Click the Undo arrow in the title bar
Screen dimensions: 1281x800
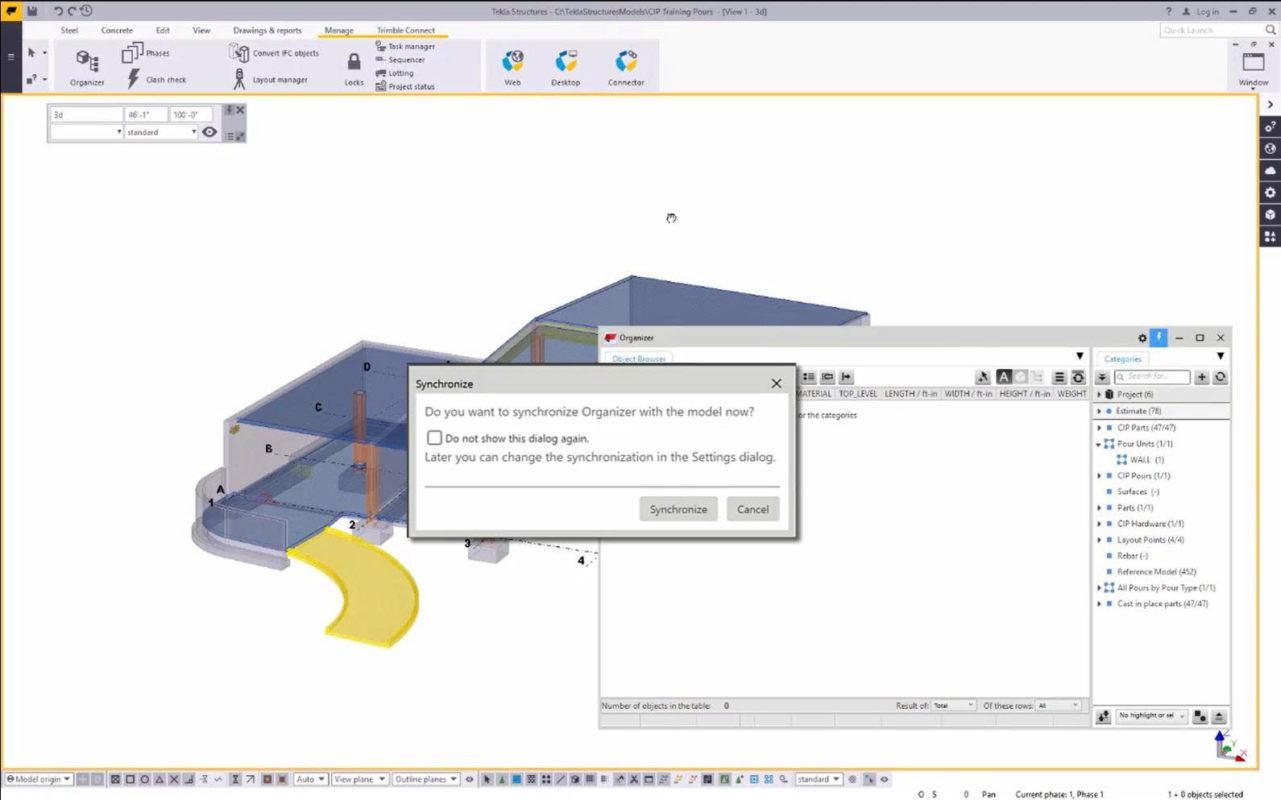(58, 11)
